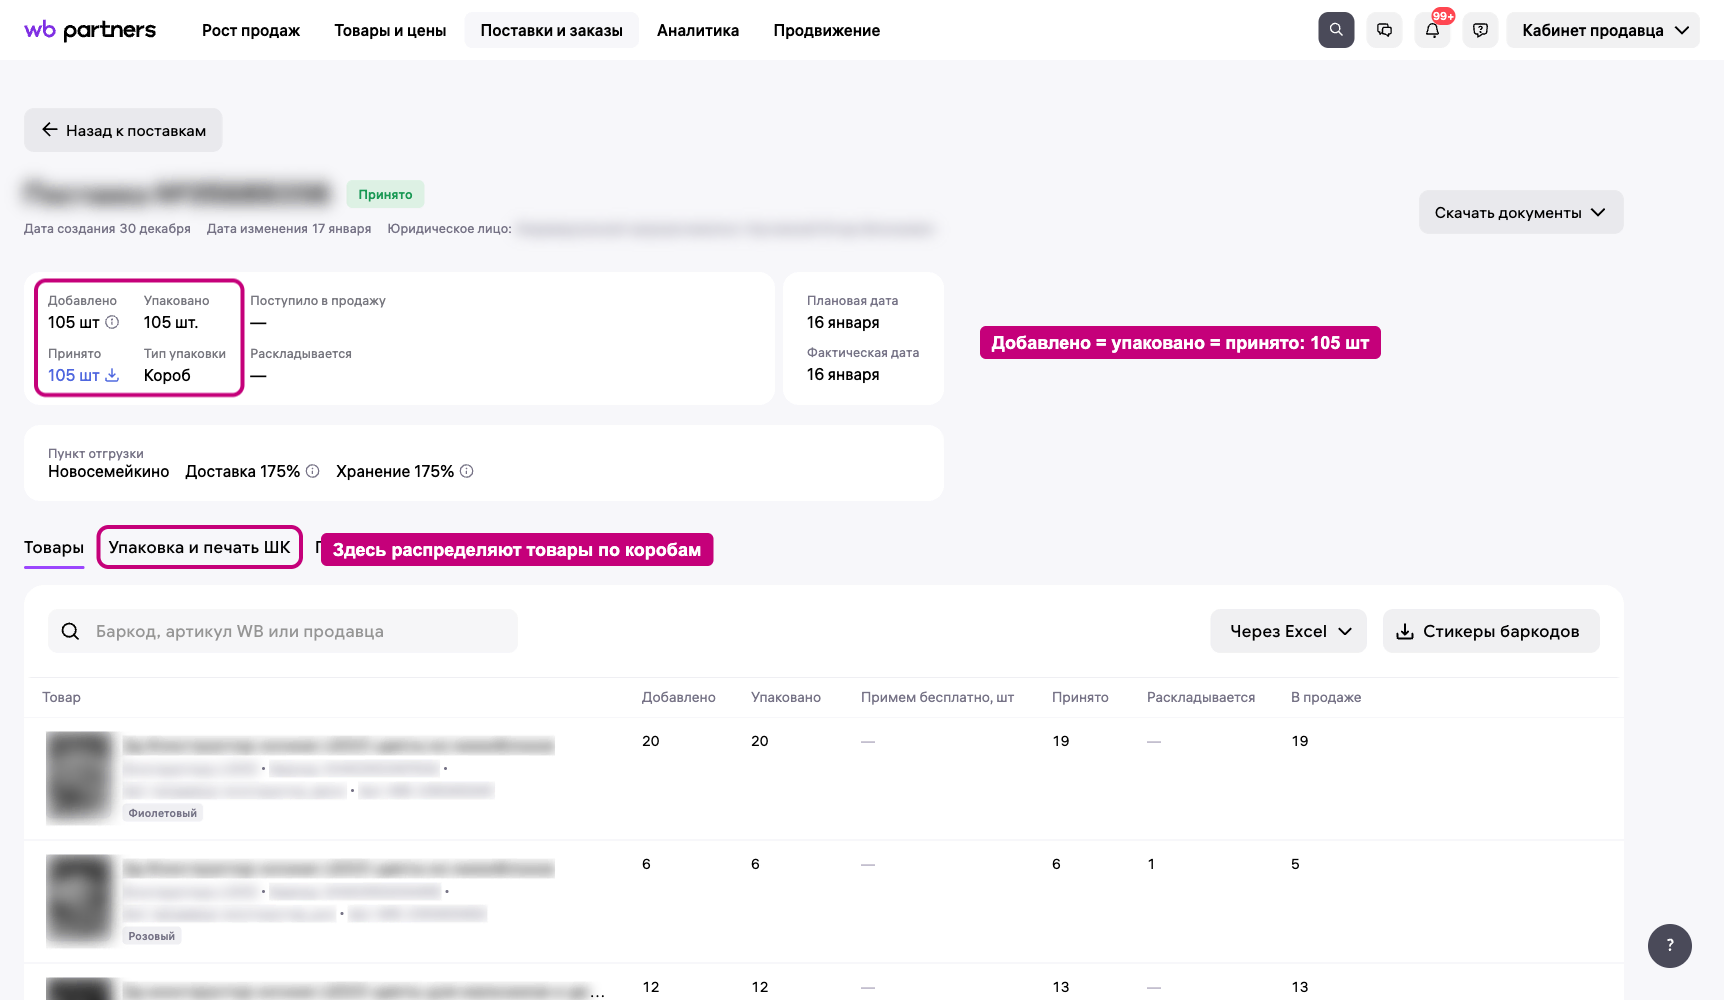Click the Принято status badge
Screen dimensions: 1724x1000
(385, 194)
